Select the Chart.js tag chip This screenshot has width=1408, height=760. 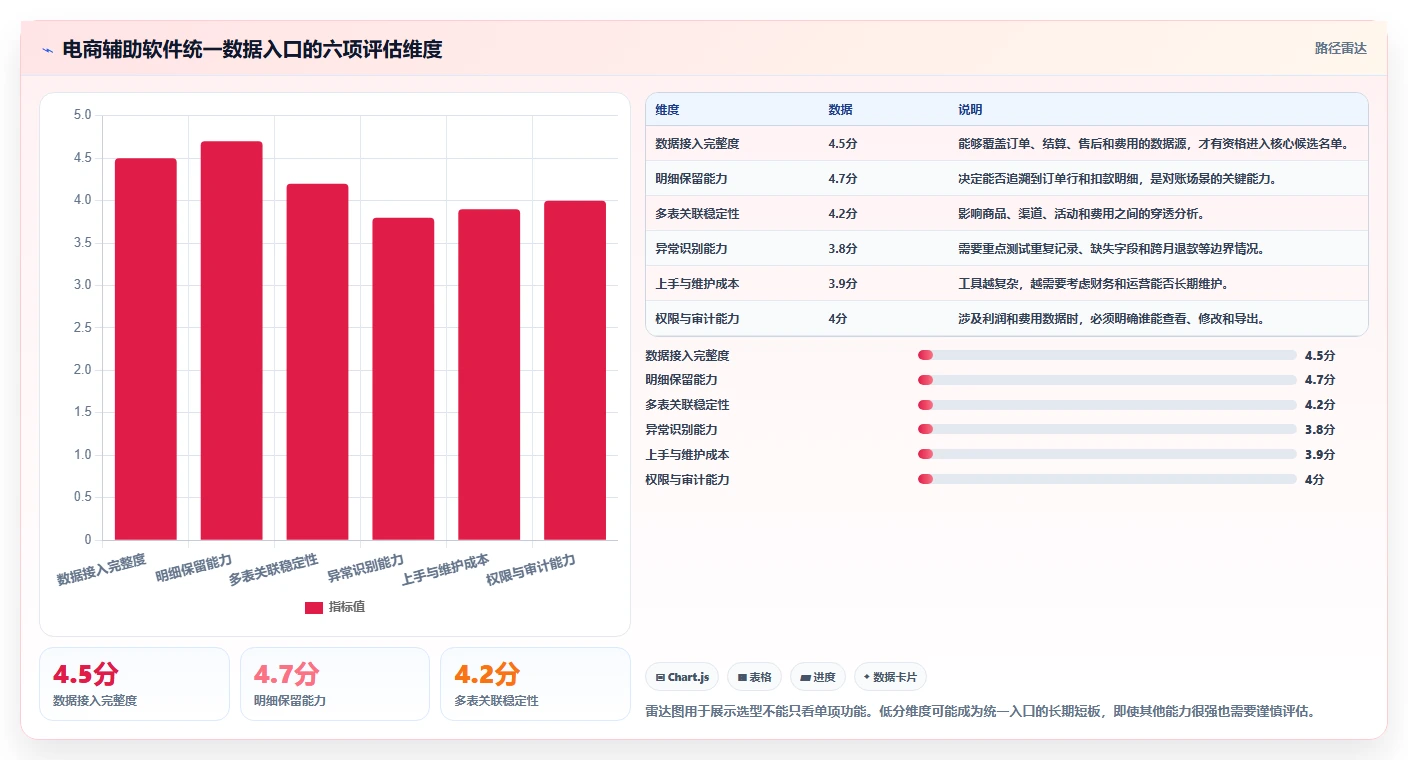point(682,677)
